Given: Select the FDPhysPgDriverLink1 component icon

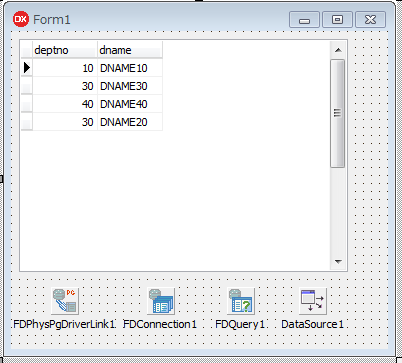Looking at the screenshot, I should (65, 301).
